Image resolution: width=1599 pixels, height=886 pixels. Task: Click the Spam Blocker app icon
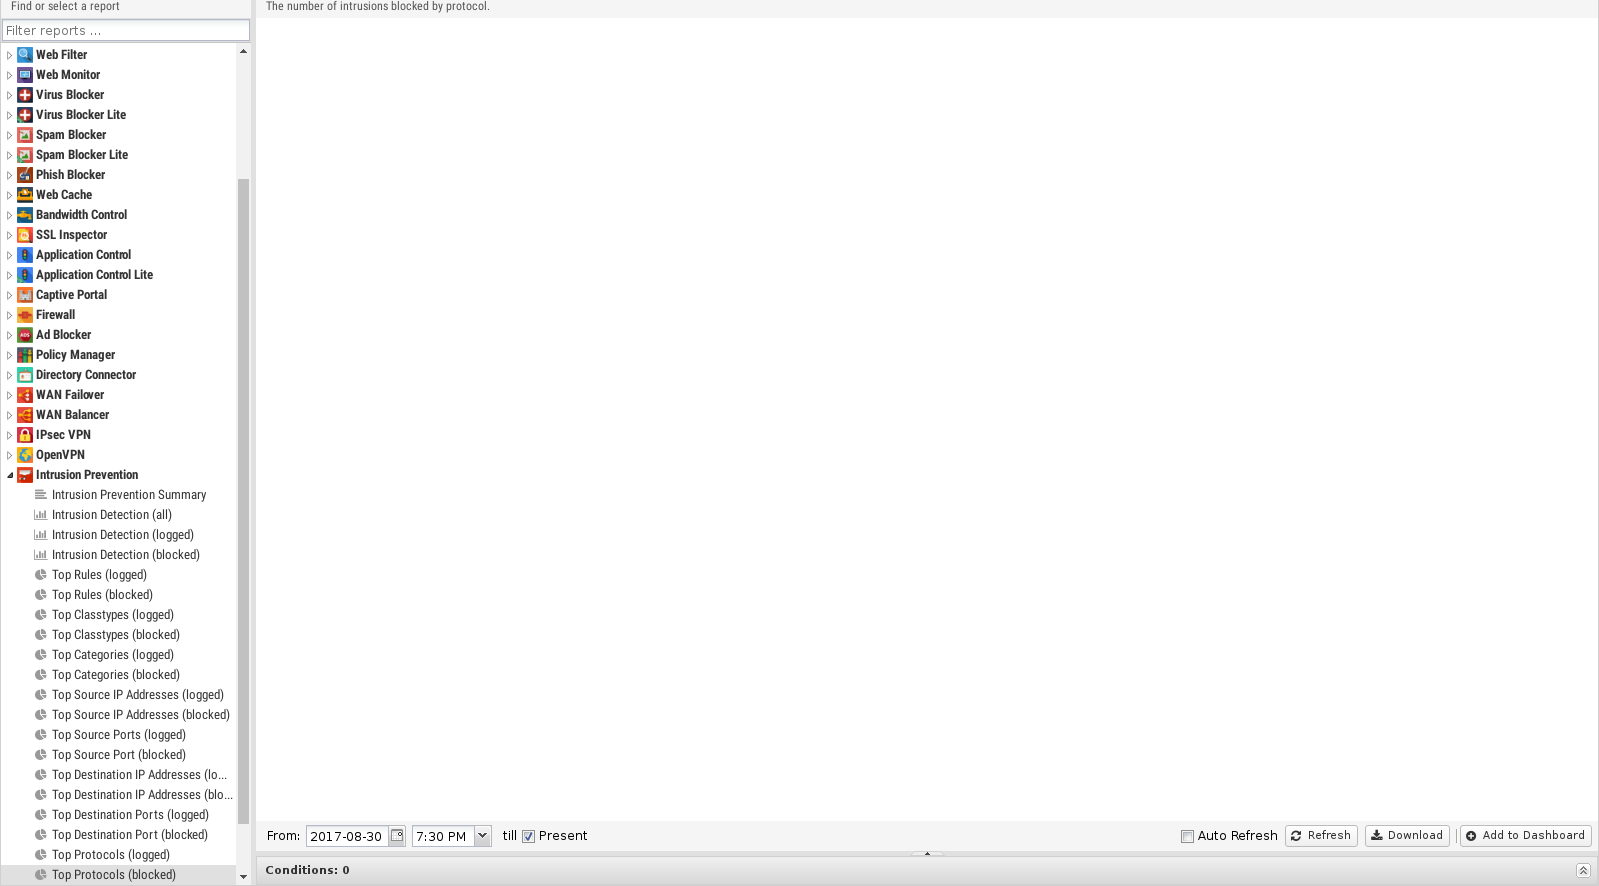pos(25,135)
